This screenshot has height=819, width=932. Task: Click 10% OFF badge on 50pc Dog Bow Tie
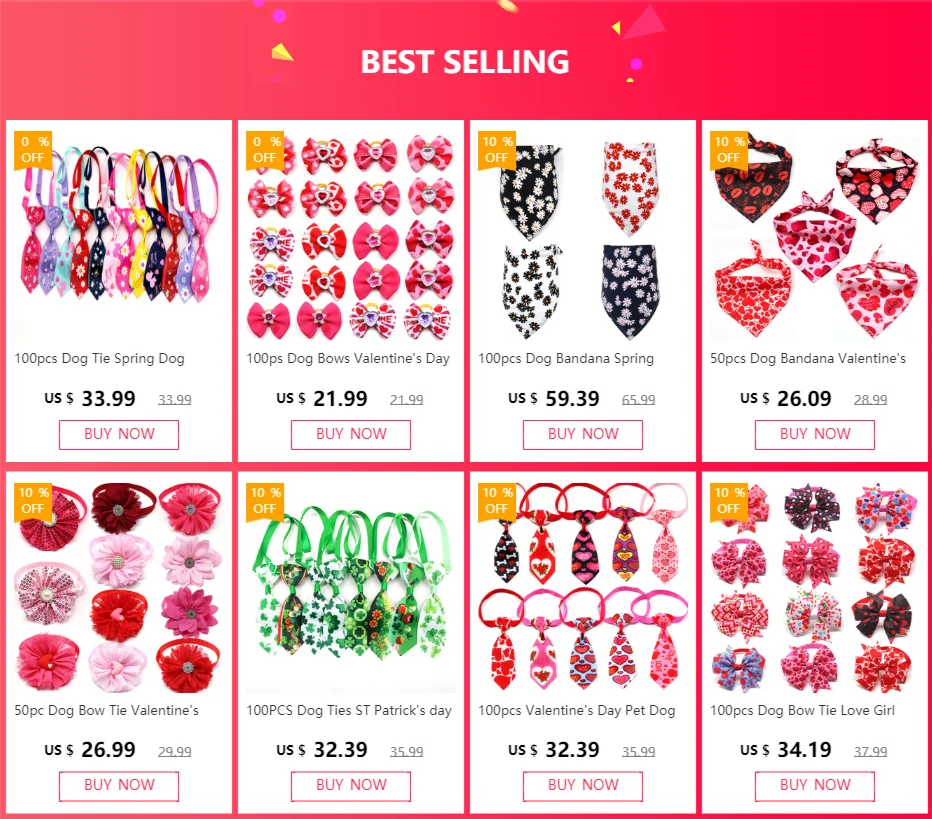click(33, 502)
